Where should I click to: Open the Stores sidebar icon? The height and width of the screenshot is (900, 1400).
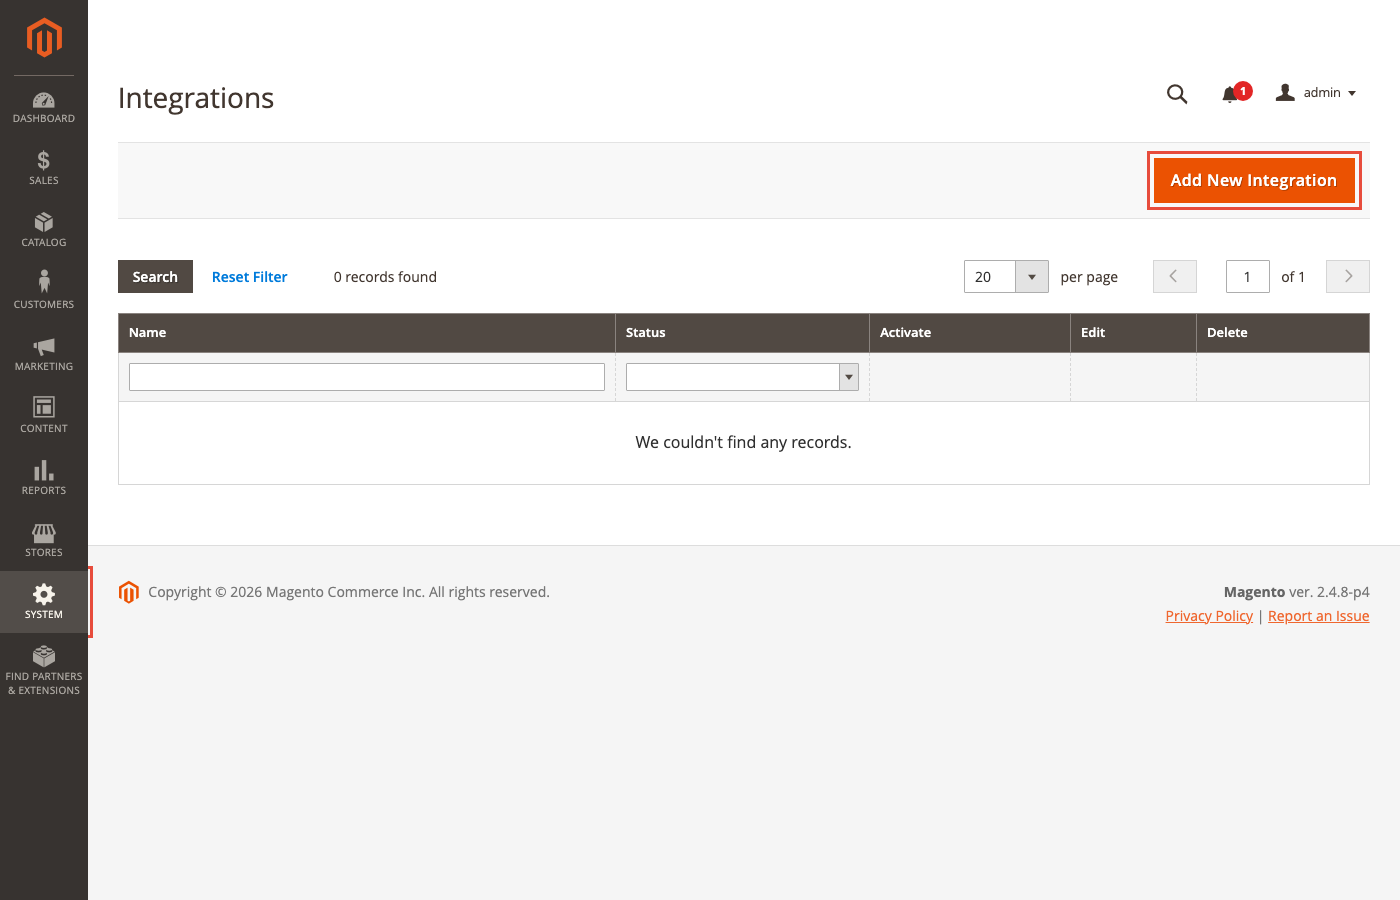coord(43,540)
